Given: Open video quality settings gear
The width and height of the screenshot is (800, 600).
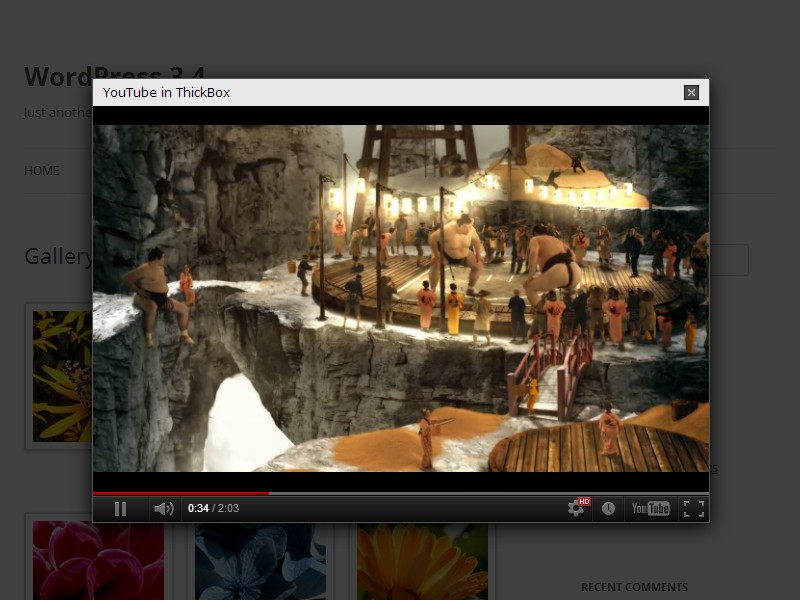Looking at the screenshot, I should coord(578,508).
